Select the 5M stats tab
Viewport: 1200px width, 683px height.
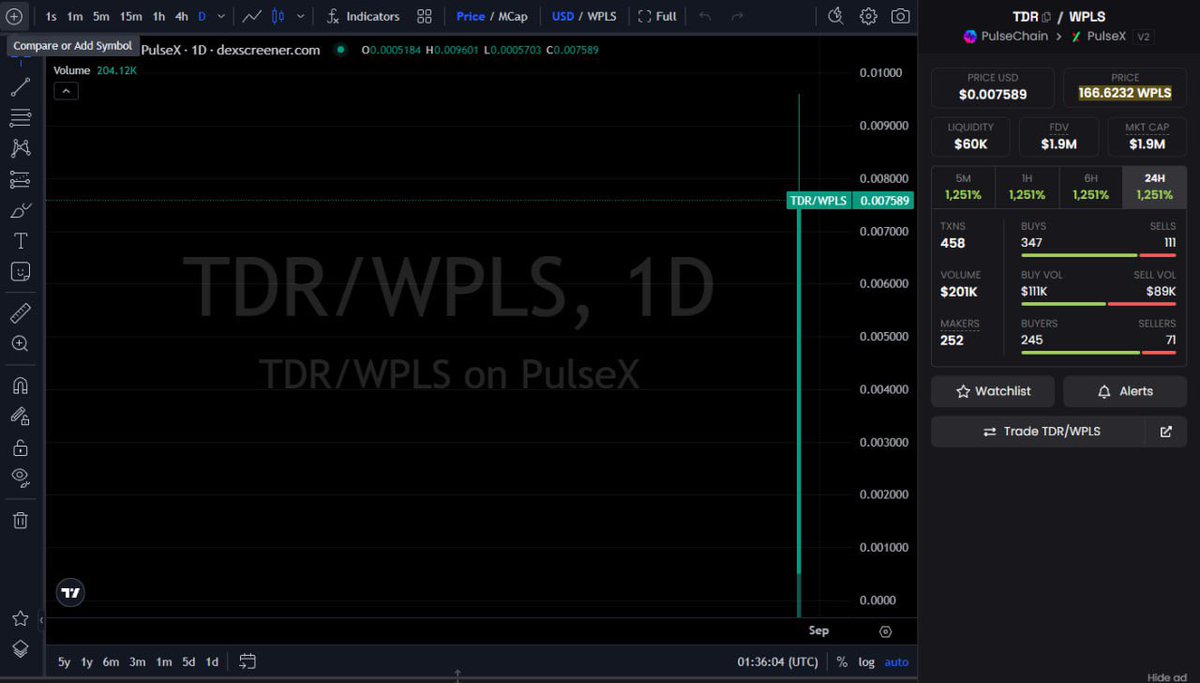[963, 187]
